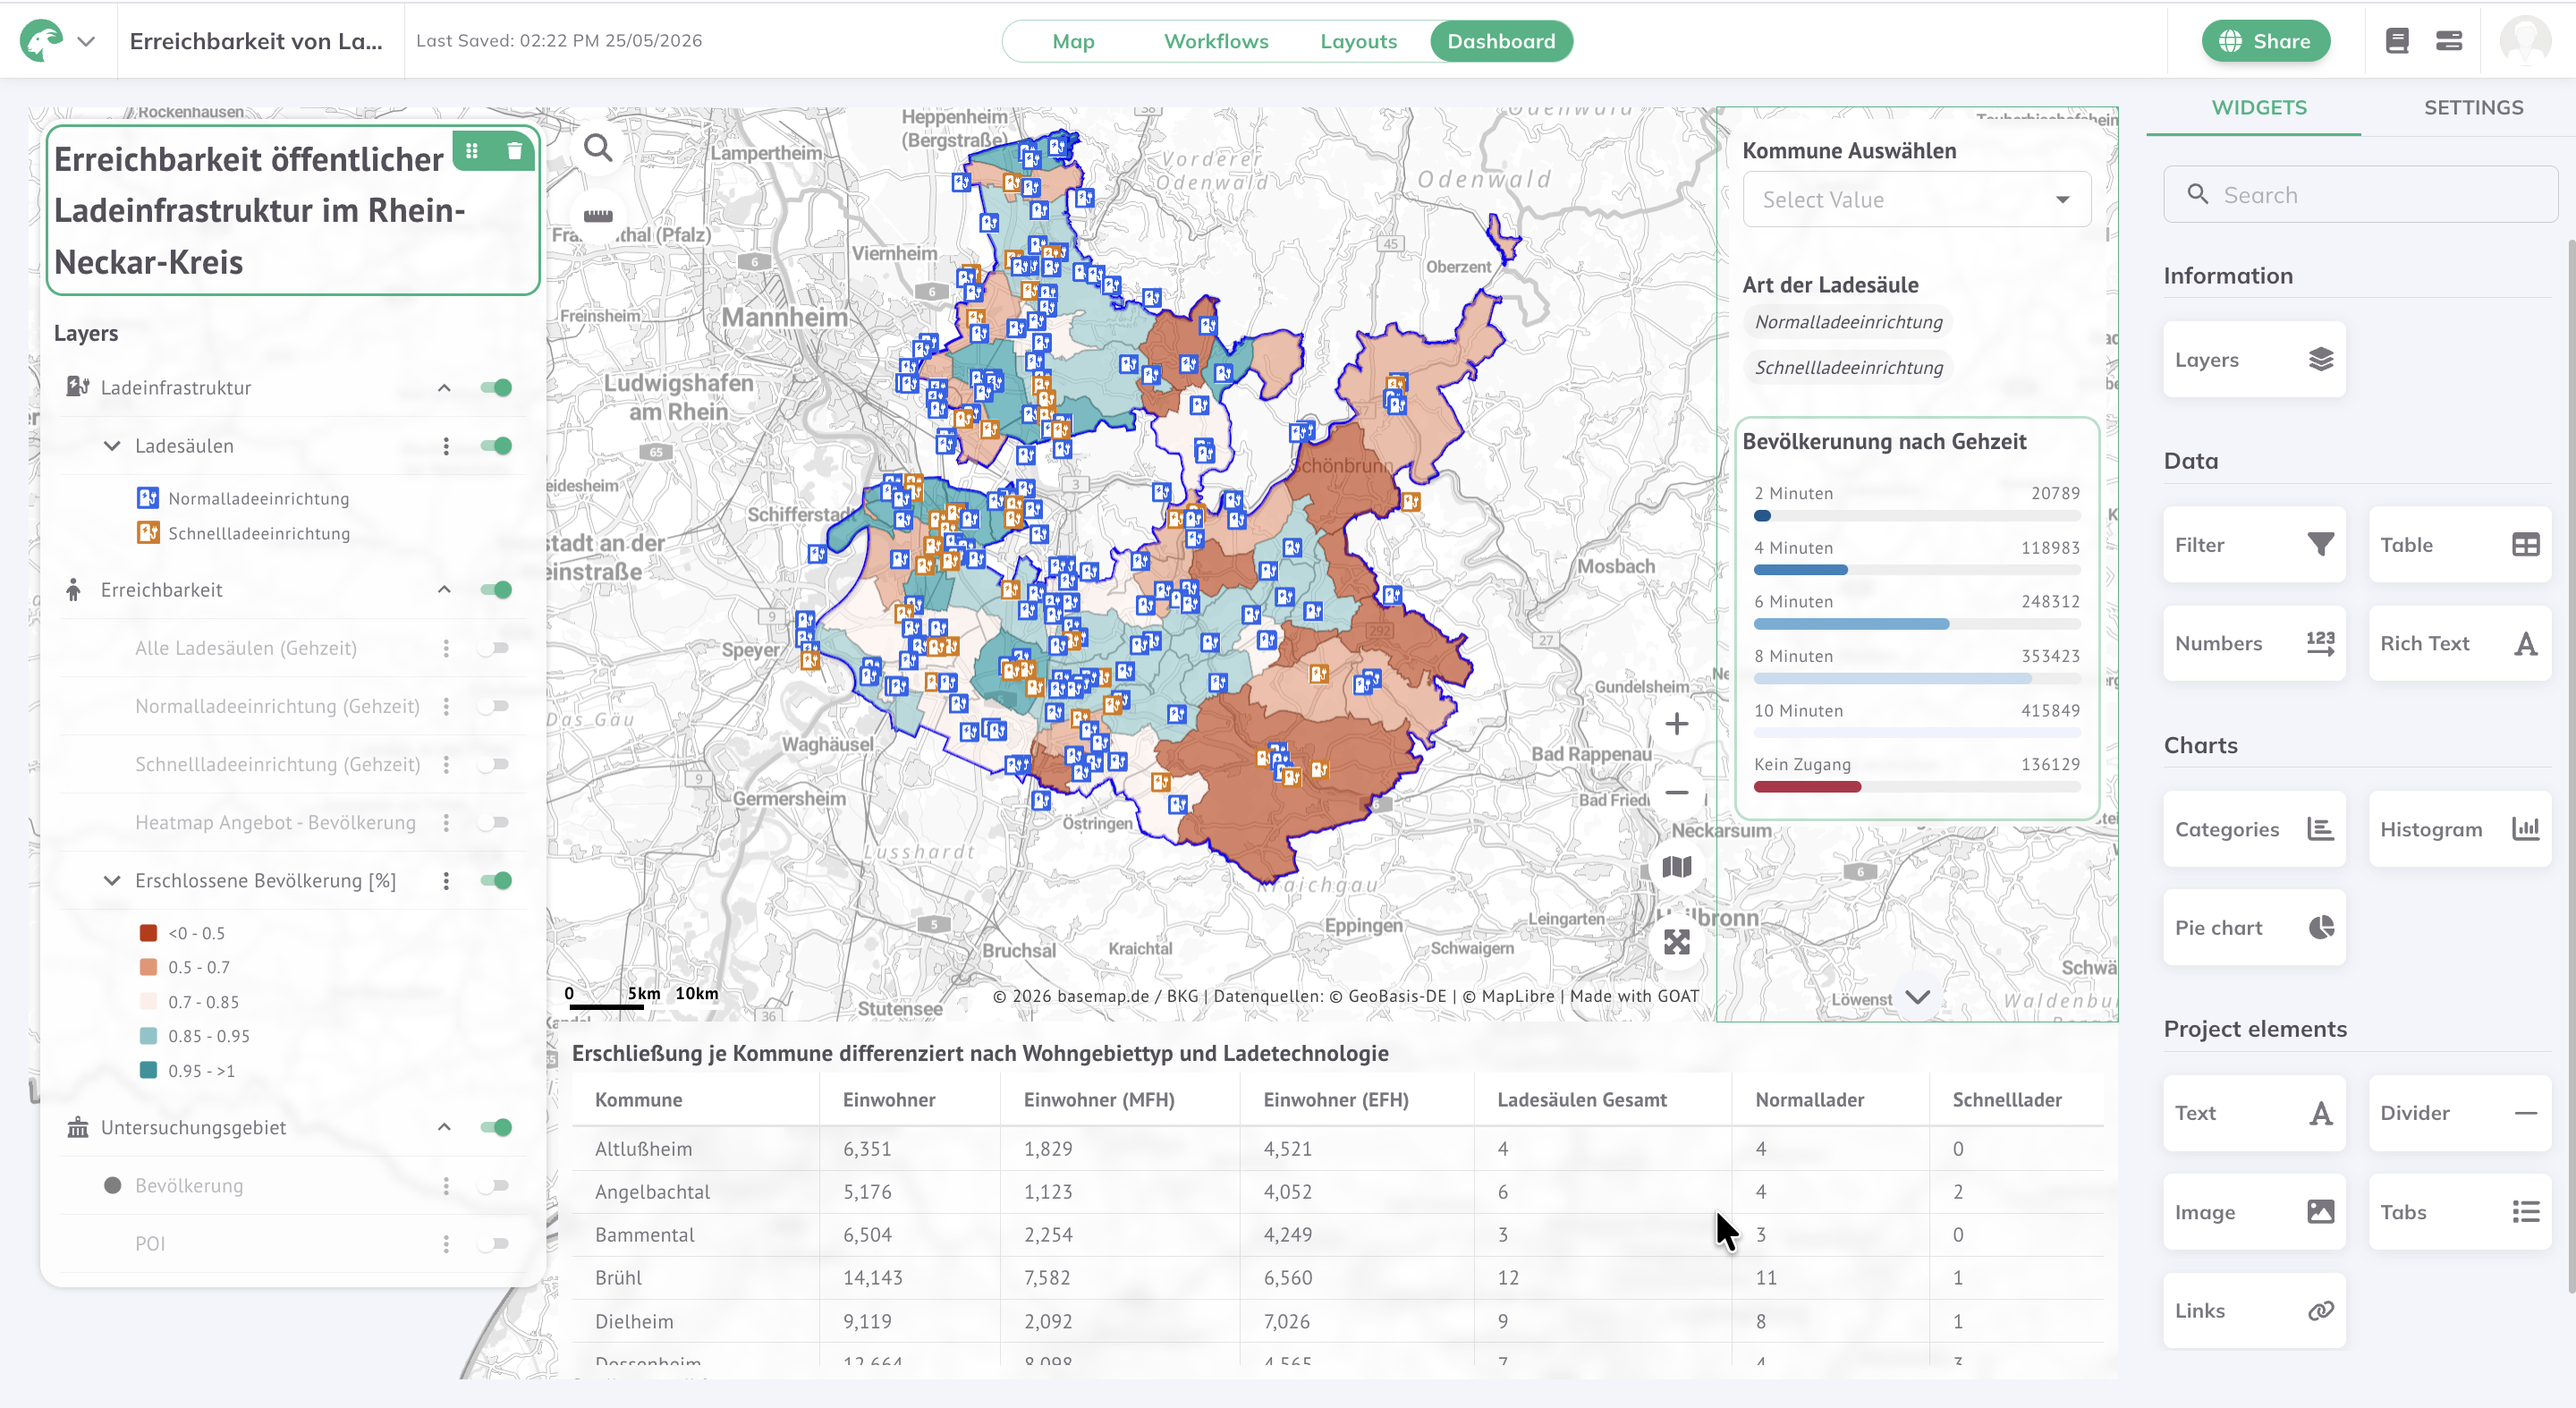Select the Dashboard tab
This screenshot has height=1408, width=2576.
[x=1501, y=41]
